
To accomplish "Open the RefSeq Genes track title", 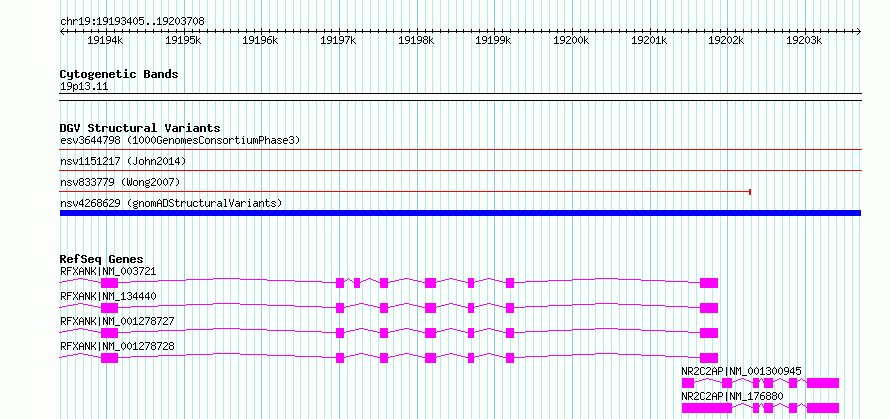I will click(x=101, y=259).
